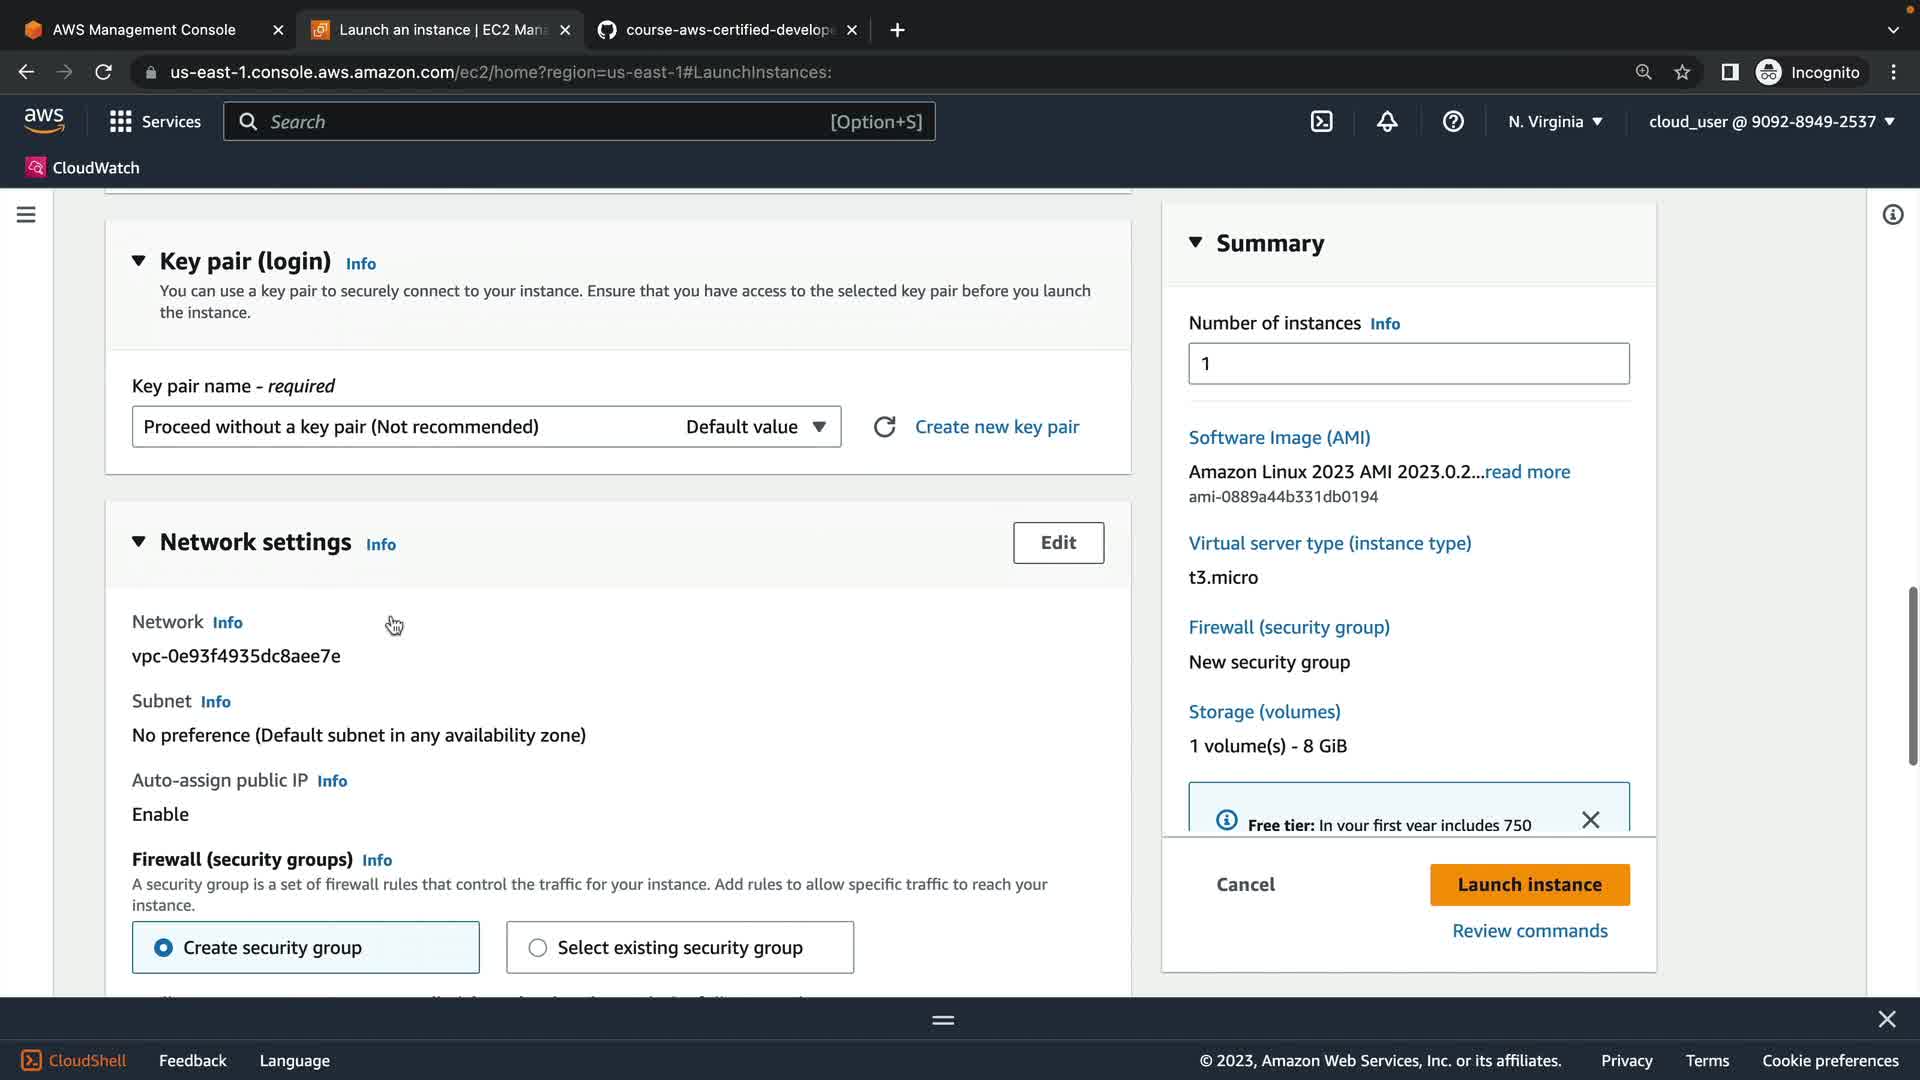The height and width of the screenshot is (1080, 1920).
Task: Click the Create new key pair link
Action: tap(996, 427)
